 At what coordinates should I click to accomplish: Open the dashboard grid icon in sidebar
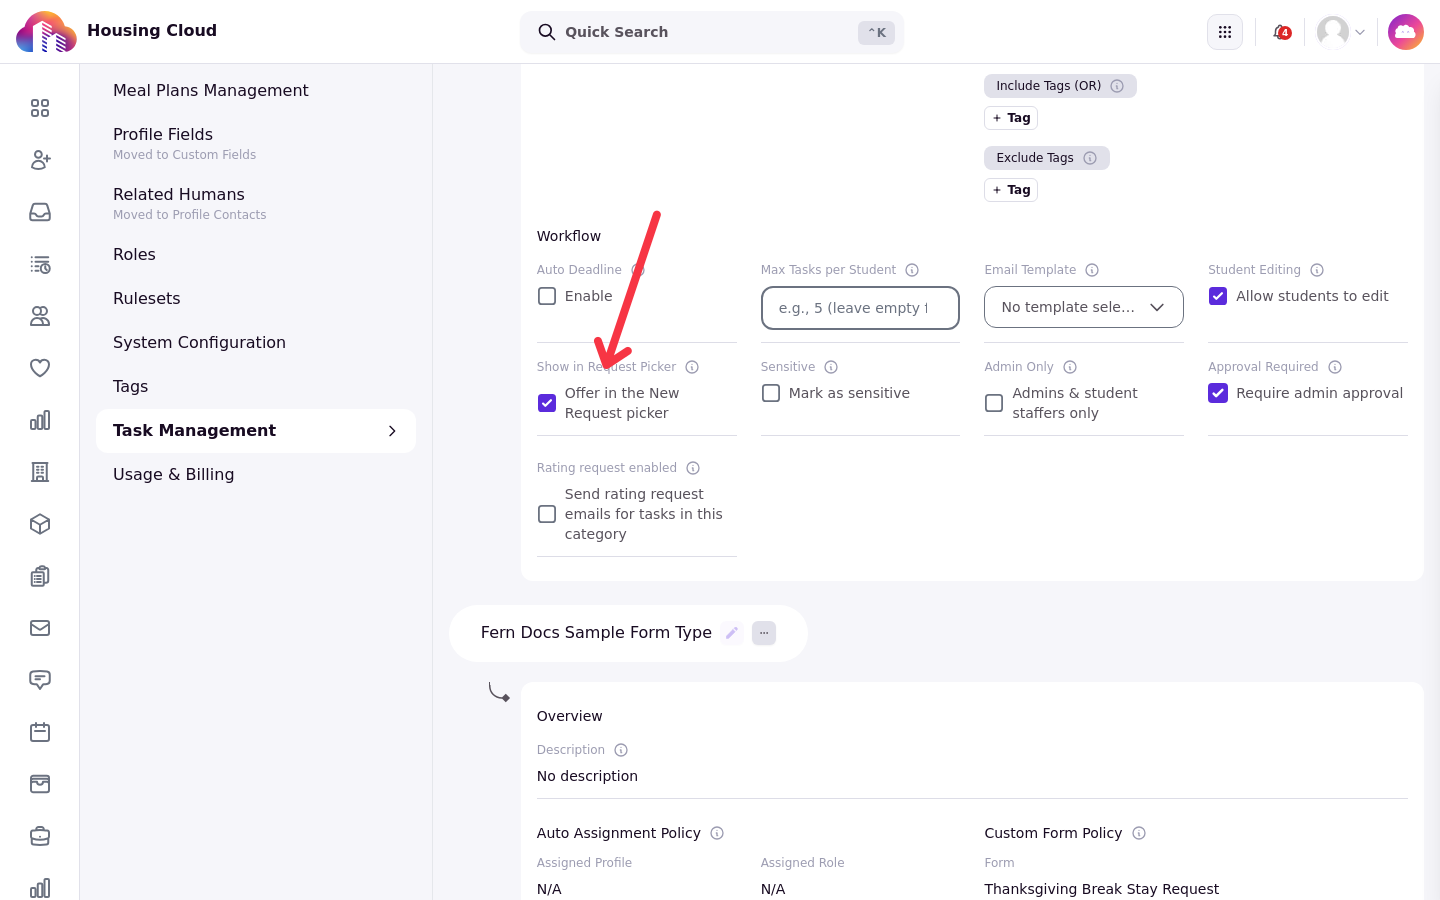40,108
